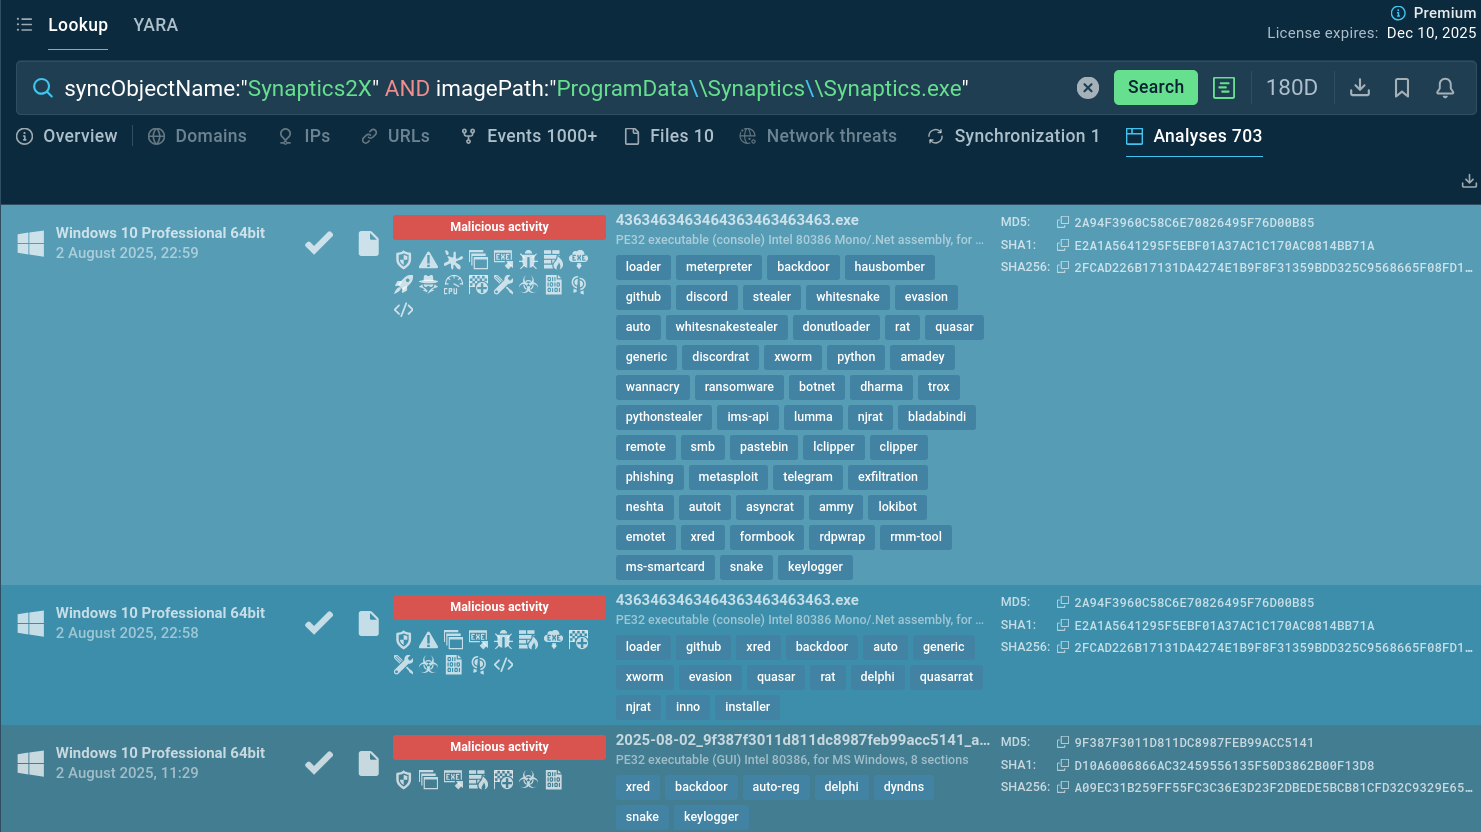The width and height of the screenshot is (1481, 832).
Task: Click code indicator icon in 22:59 analysis
Action: point(404,310)
